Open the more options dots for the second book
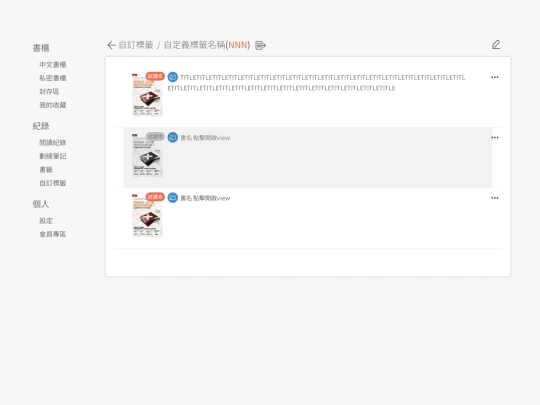540x405 pixels. pyautogui.click(x=495, y=137)
